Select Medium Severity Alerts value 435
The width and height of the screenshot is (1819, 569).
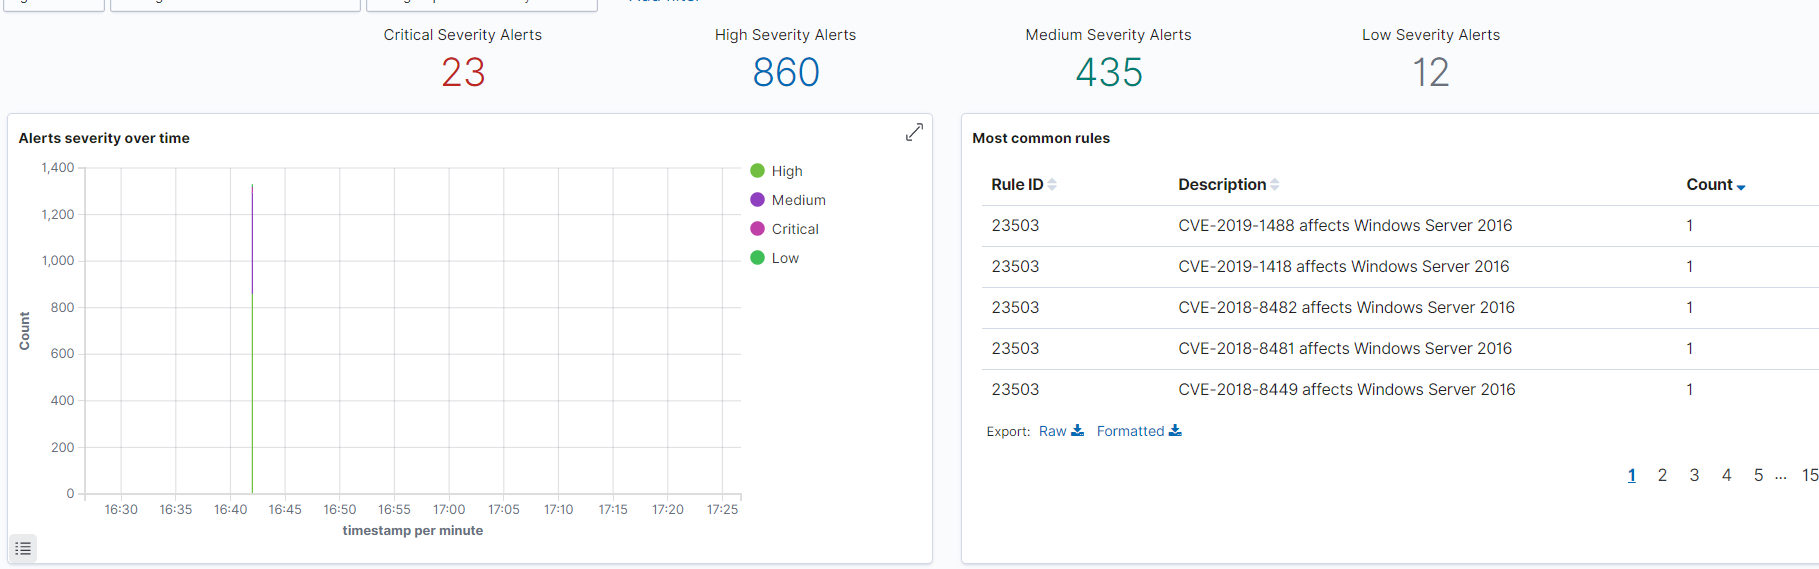pos(1109,72)
